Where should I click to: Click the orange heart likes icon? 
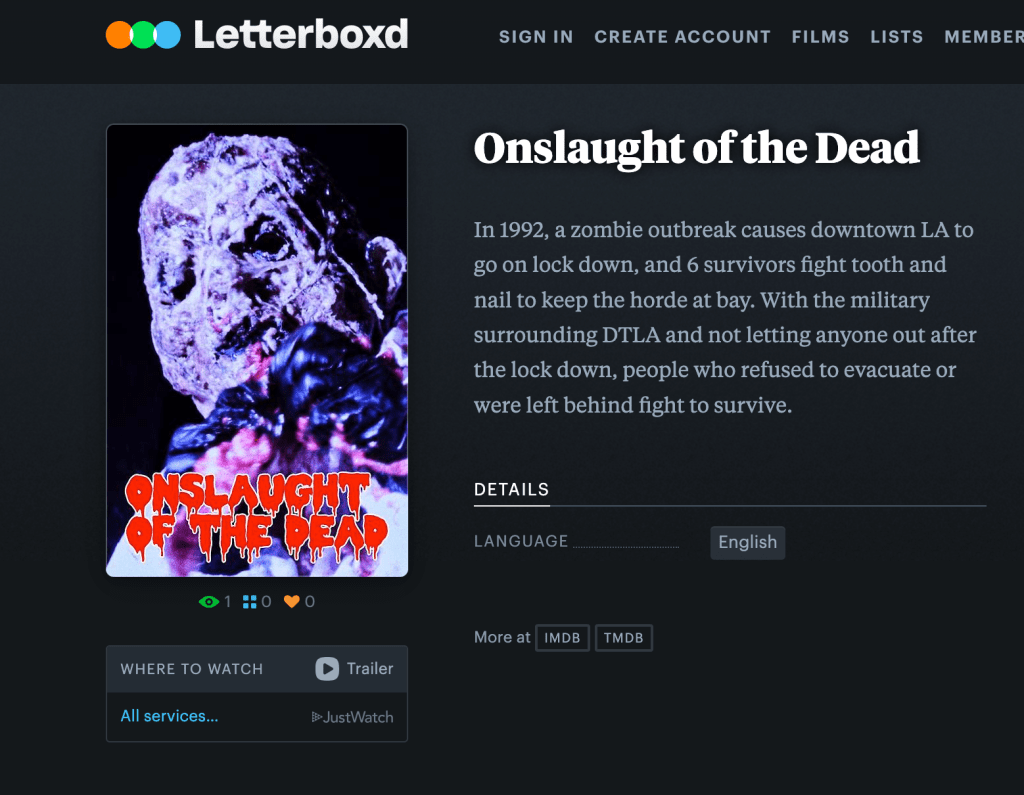click(291, 602)
